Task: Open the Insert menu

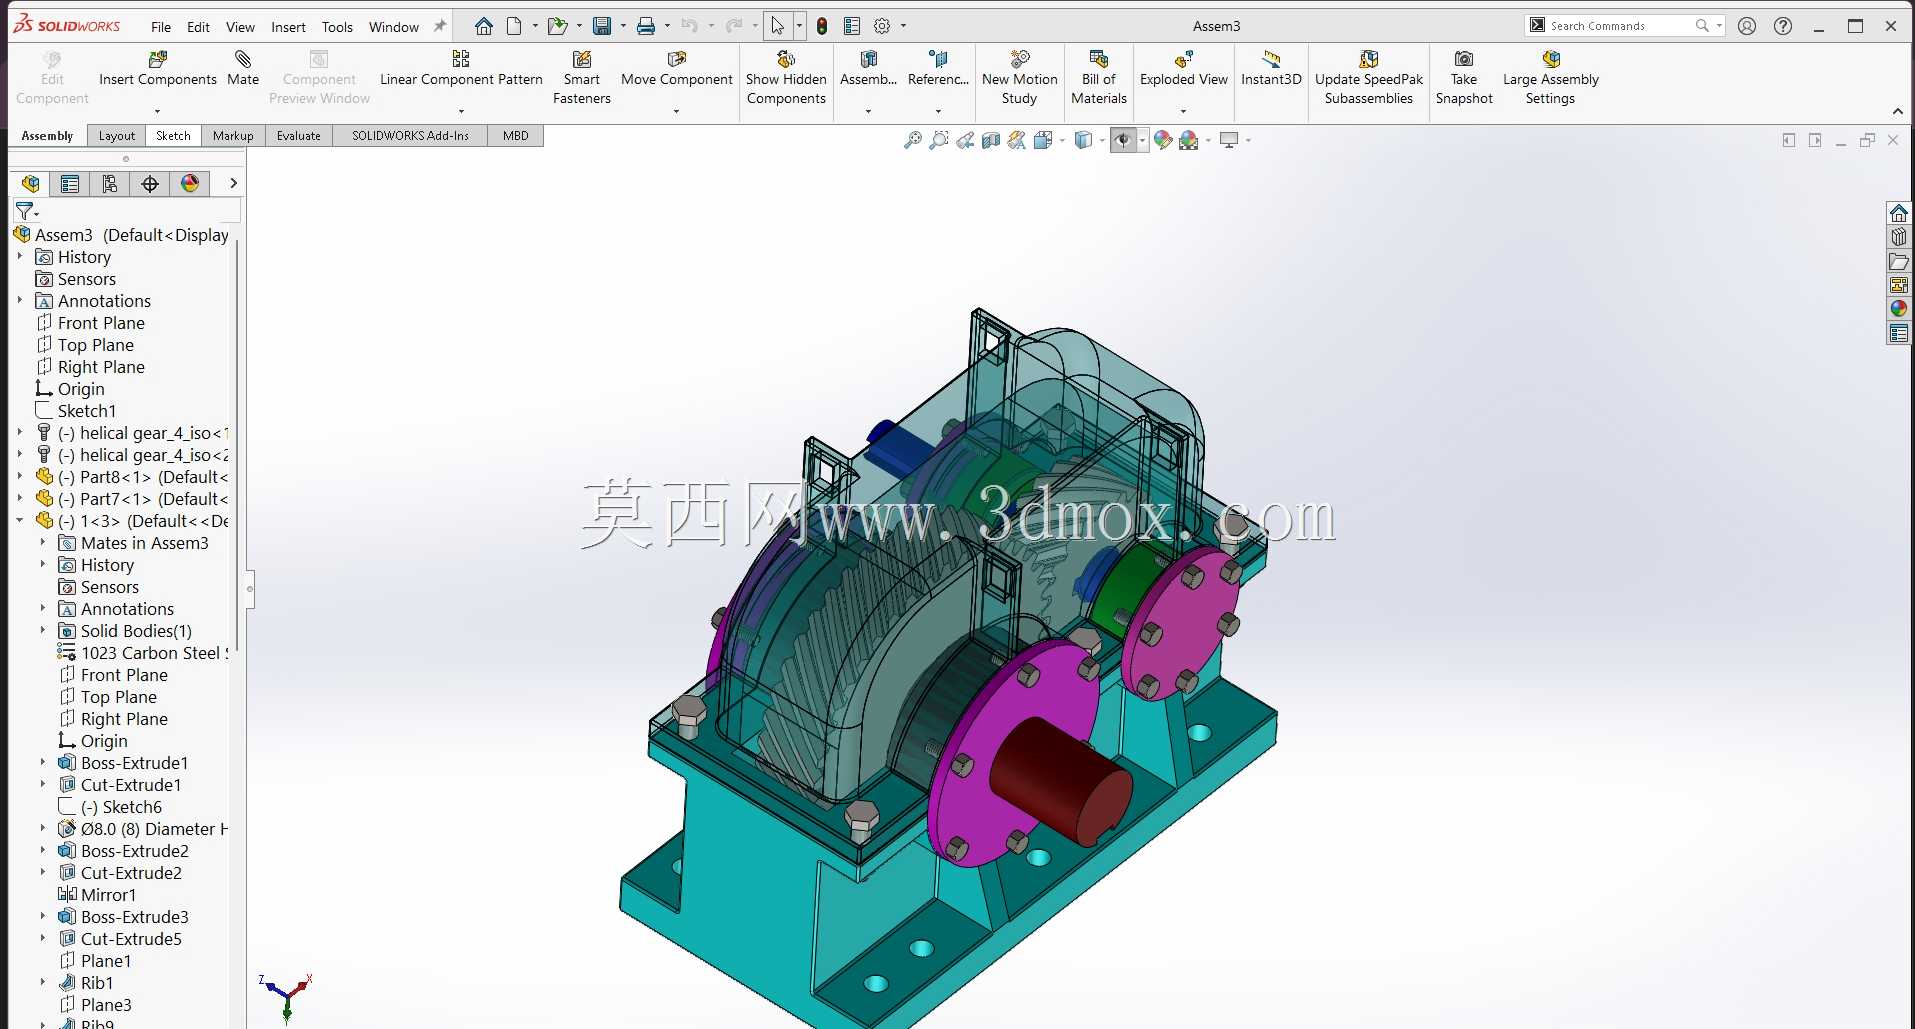Action: pos(288,27)
